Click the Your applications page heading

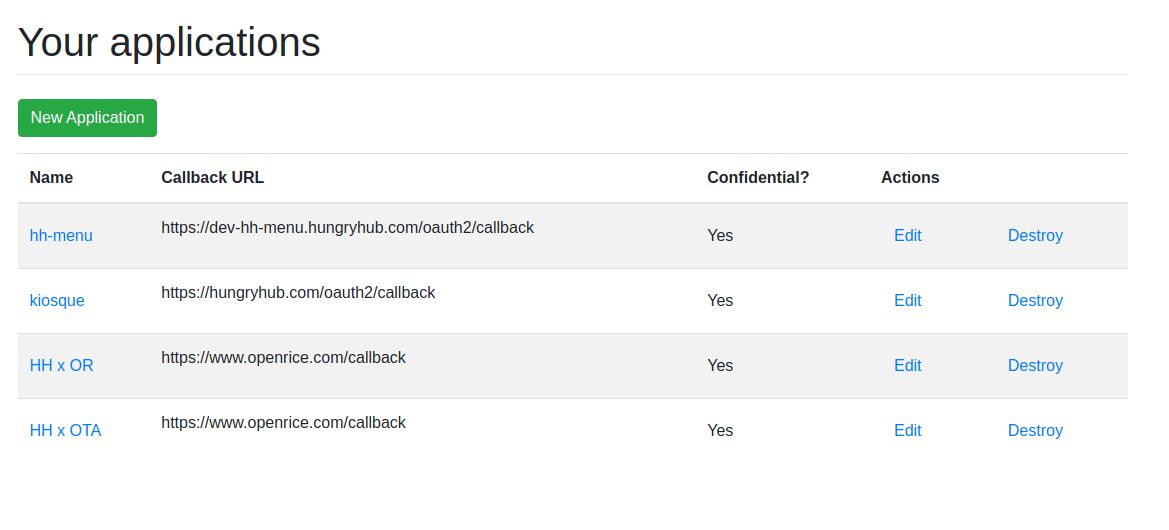[169, 42]
